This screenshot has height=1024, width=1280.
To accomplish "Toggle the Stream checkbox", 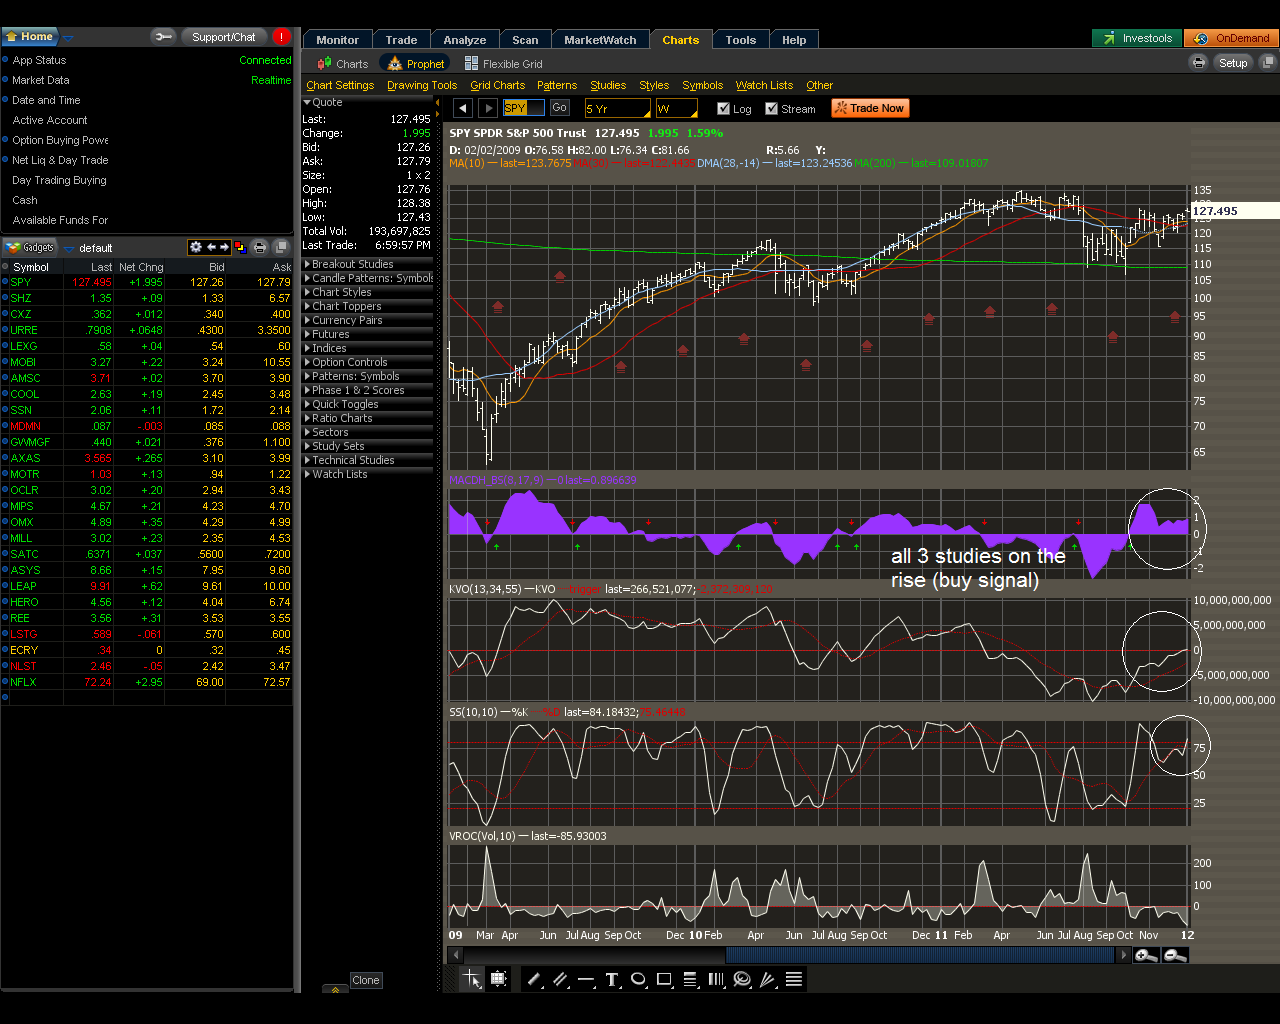I will [771, 108].
